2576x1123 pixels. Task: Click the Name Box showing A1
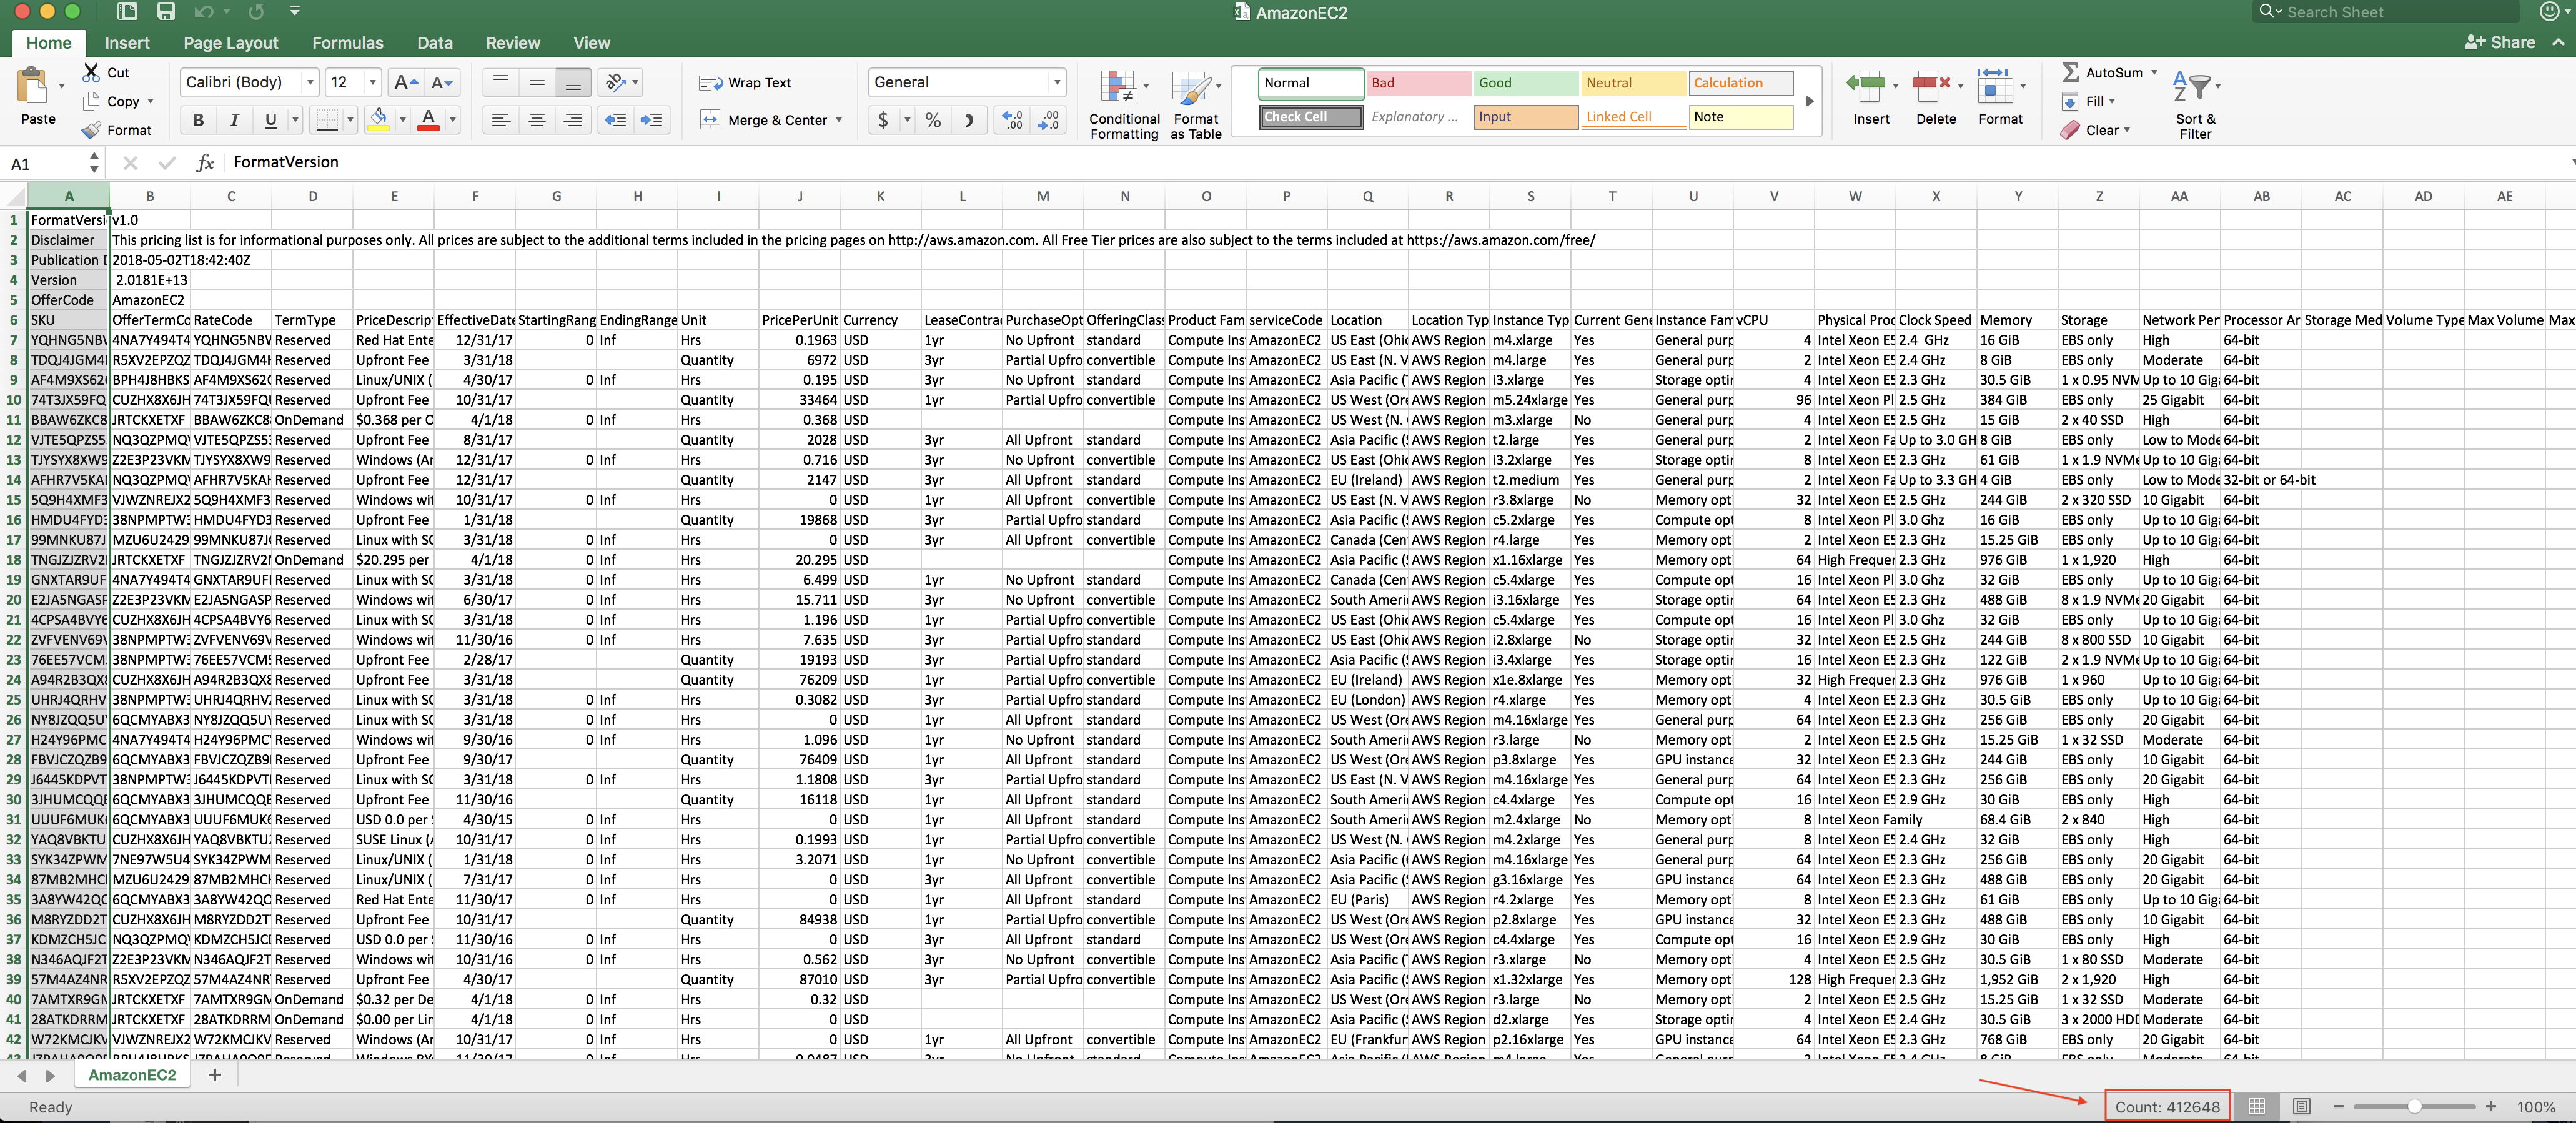(x=48, y=163)
